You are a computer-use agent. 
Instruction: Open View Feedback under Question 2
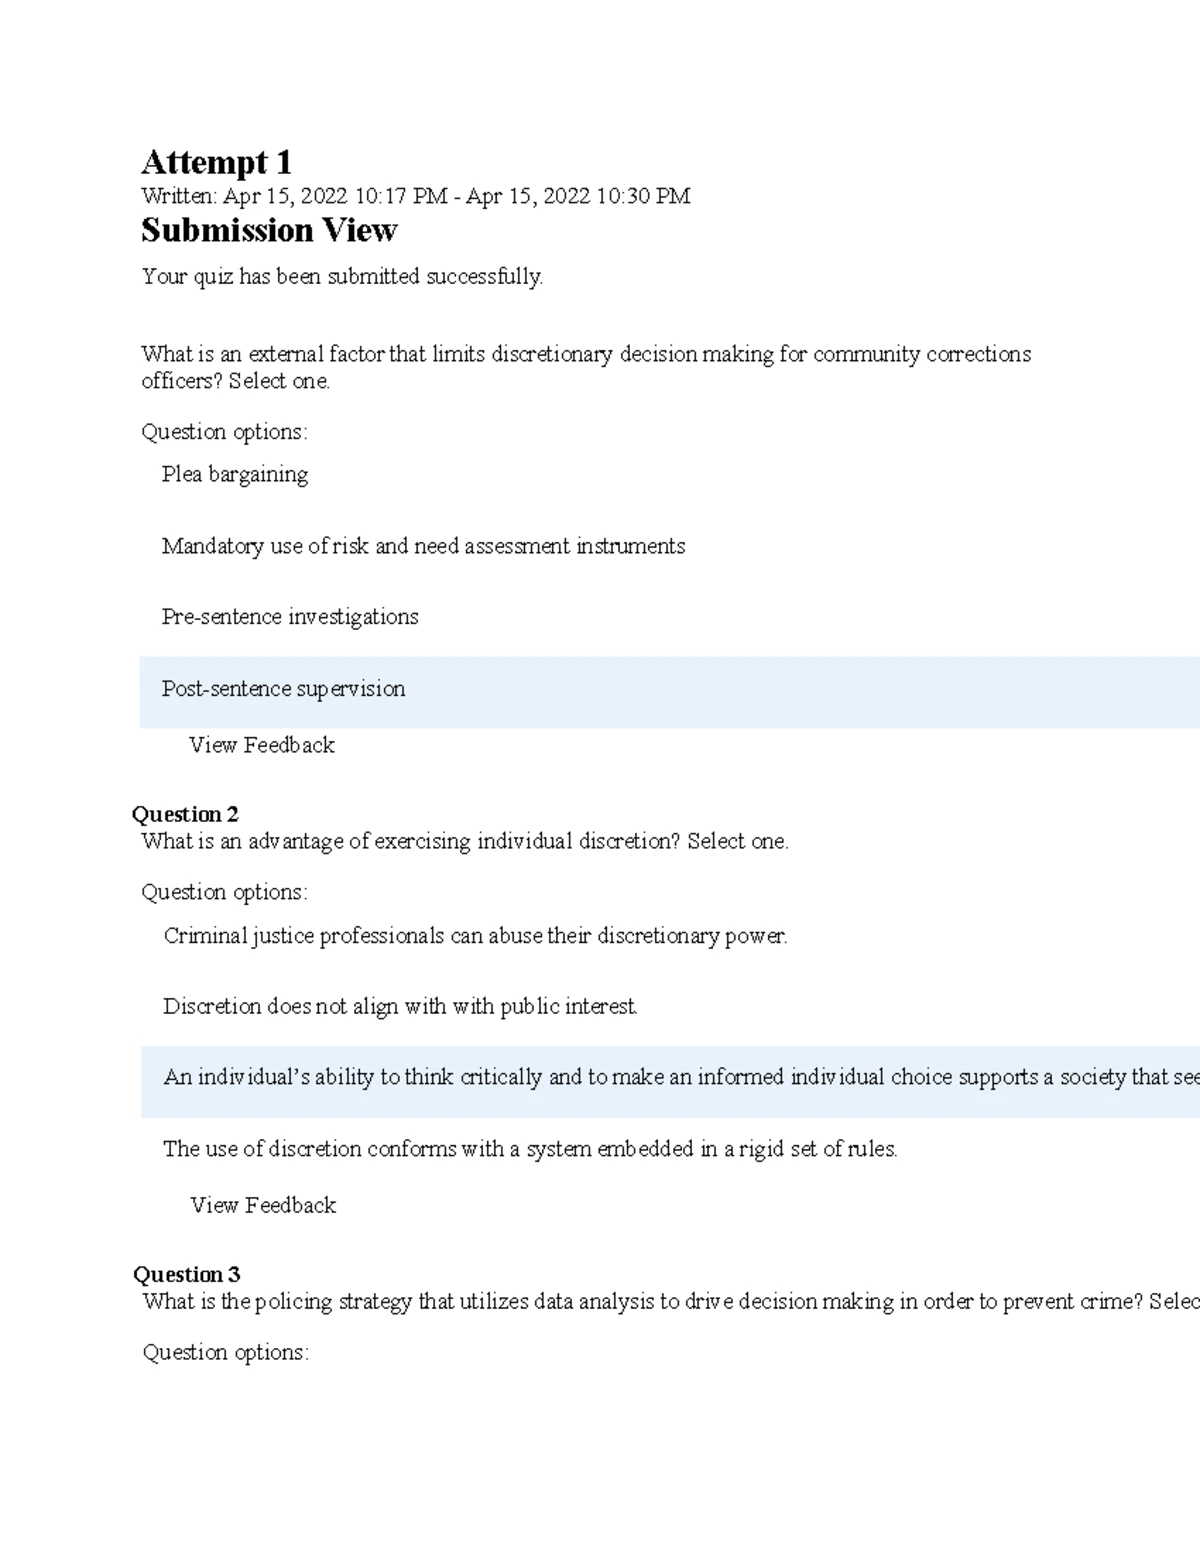click(263, 1205)
